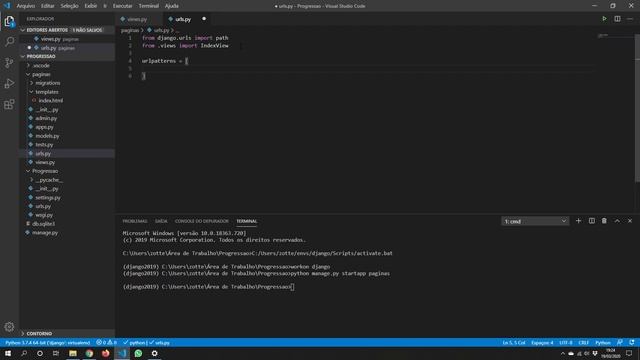Click the paginas breadcrumb above the editor

(130, 30)
